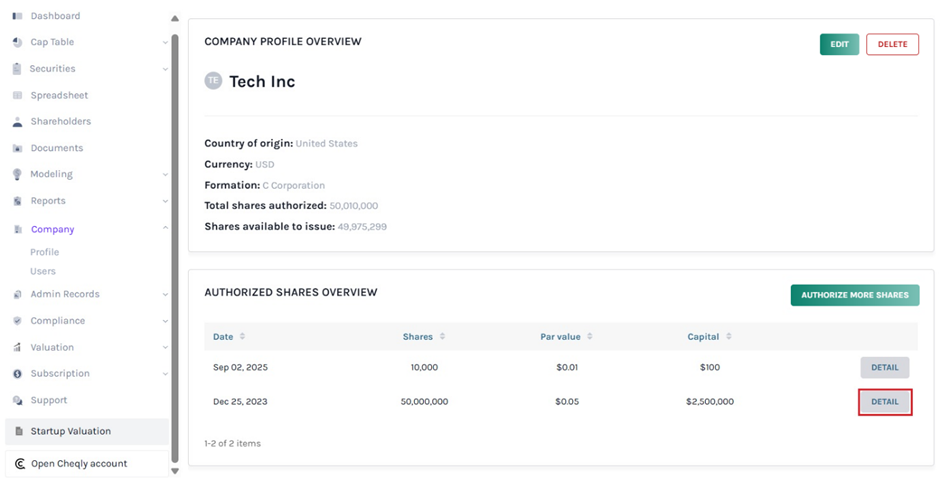Open the Profile submenu item

point(44,252)
